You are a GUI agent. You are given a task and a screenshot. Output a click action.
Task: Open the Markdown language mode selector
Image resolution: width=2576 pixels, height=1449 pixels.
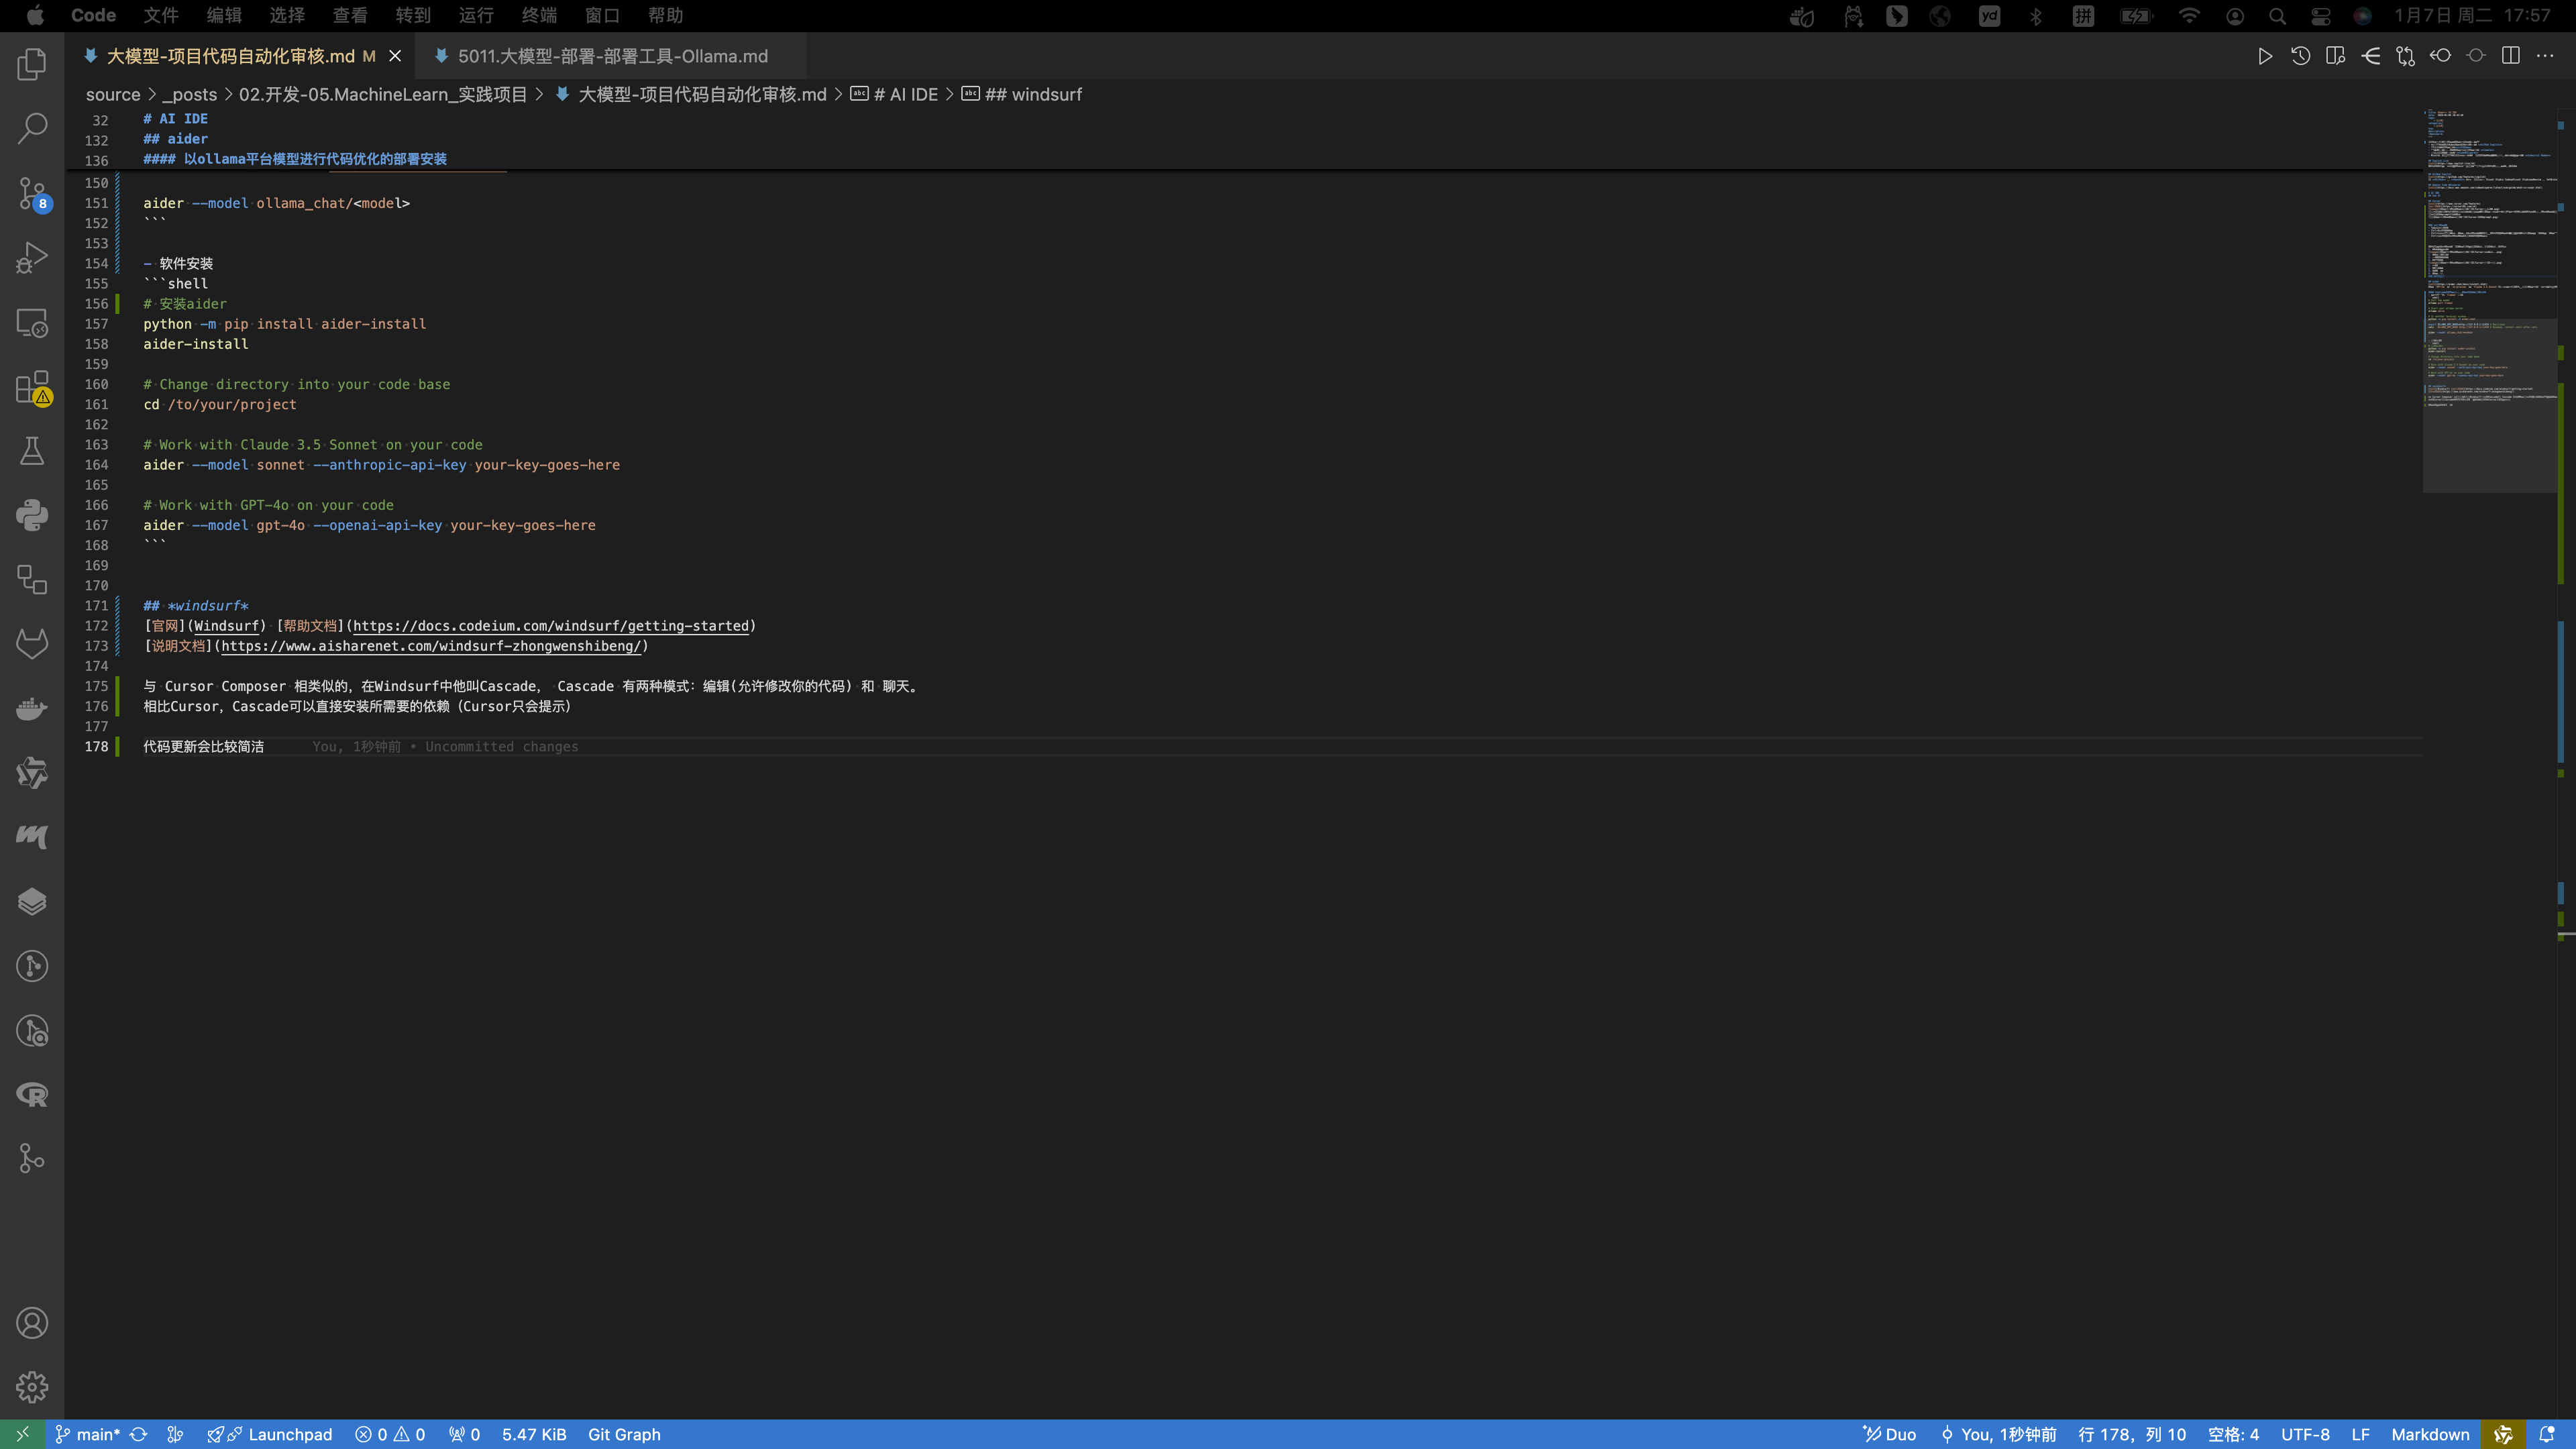[2429, 1434]
